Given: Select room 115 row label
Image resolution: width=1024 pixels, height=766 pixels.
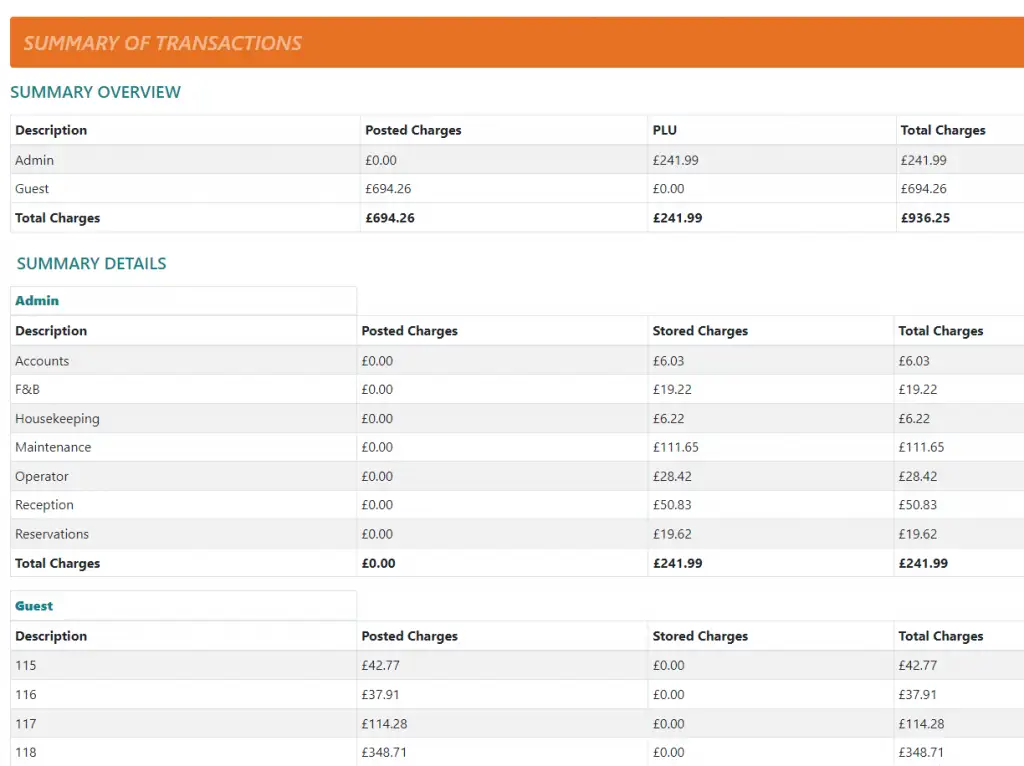Looking at the screenshot, I should point(26,665).
